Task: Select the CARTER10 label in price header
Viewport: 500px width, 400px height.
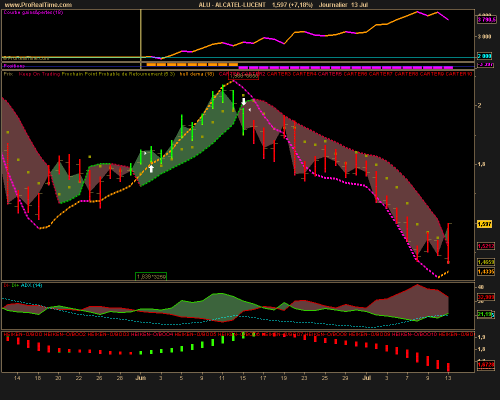Action: click(459, 74)
